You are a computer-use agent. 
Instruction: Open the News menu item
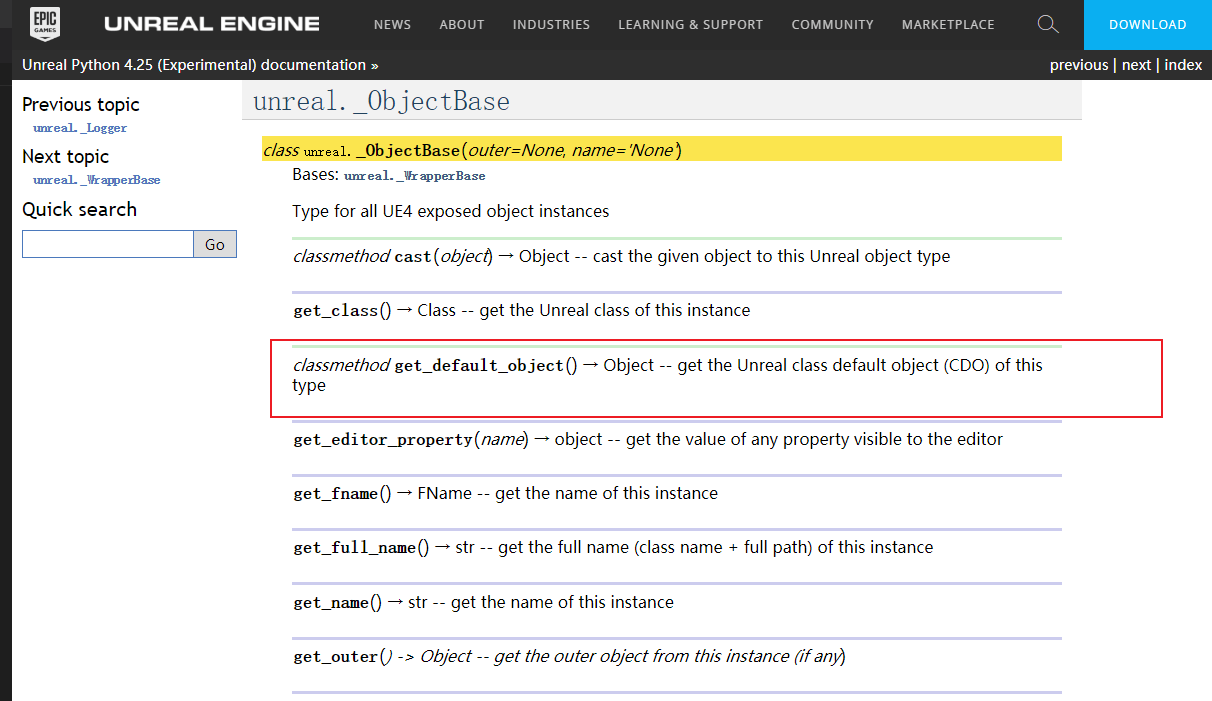392,24
